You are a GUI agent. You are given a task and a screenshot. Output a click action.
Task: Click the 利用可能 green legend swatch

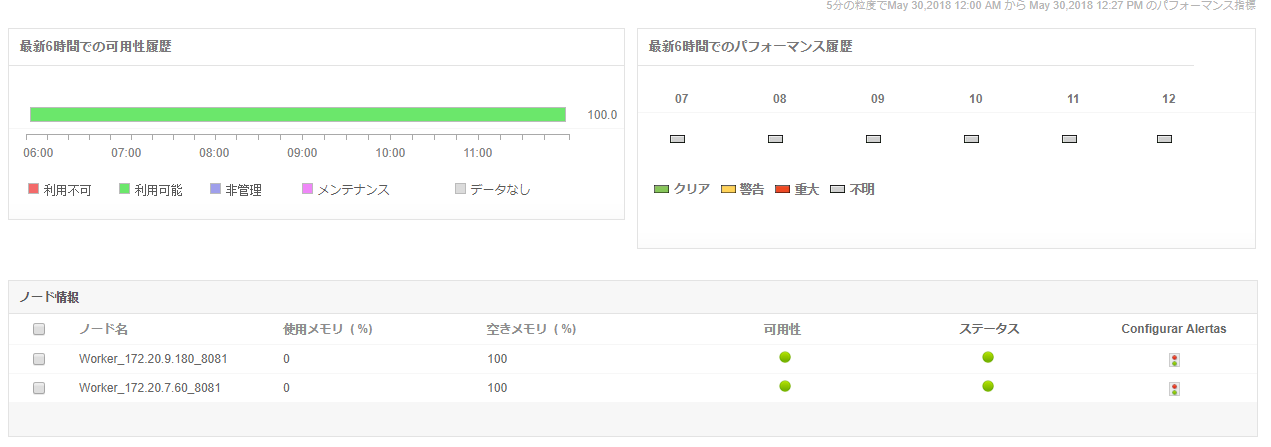click(x=125, y=188)
